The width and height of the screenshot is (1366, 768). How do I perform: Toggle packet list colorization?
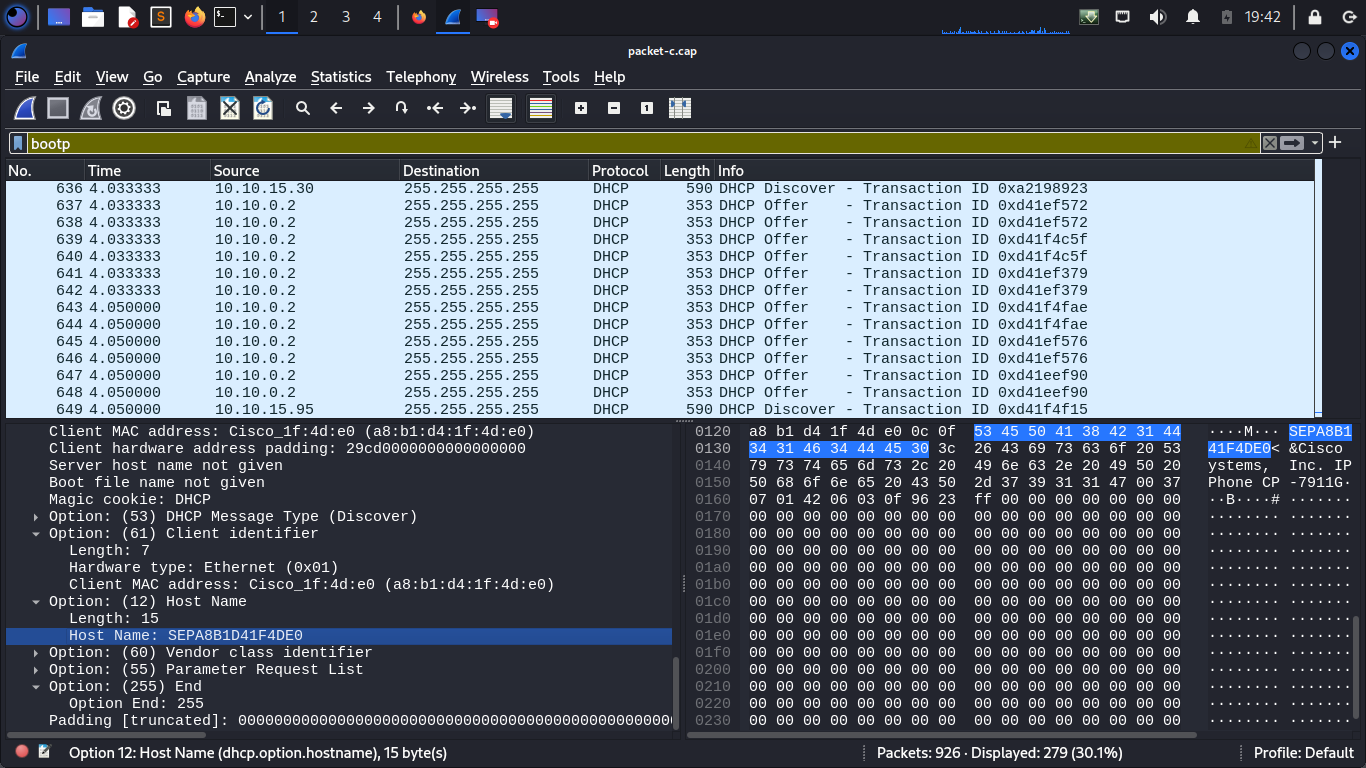(541, 108)
